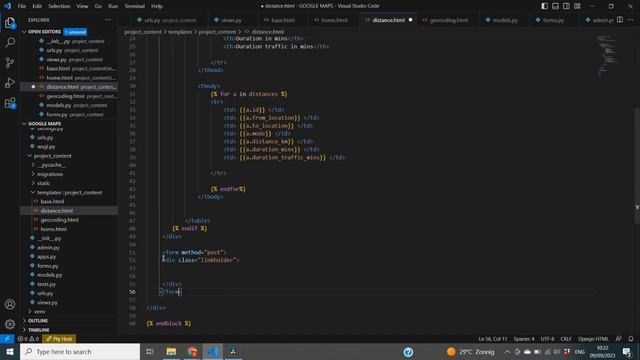Open File Explorer from the taskbar
This screenshot has width=640, height=360.
(x=171, y=352)
